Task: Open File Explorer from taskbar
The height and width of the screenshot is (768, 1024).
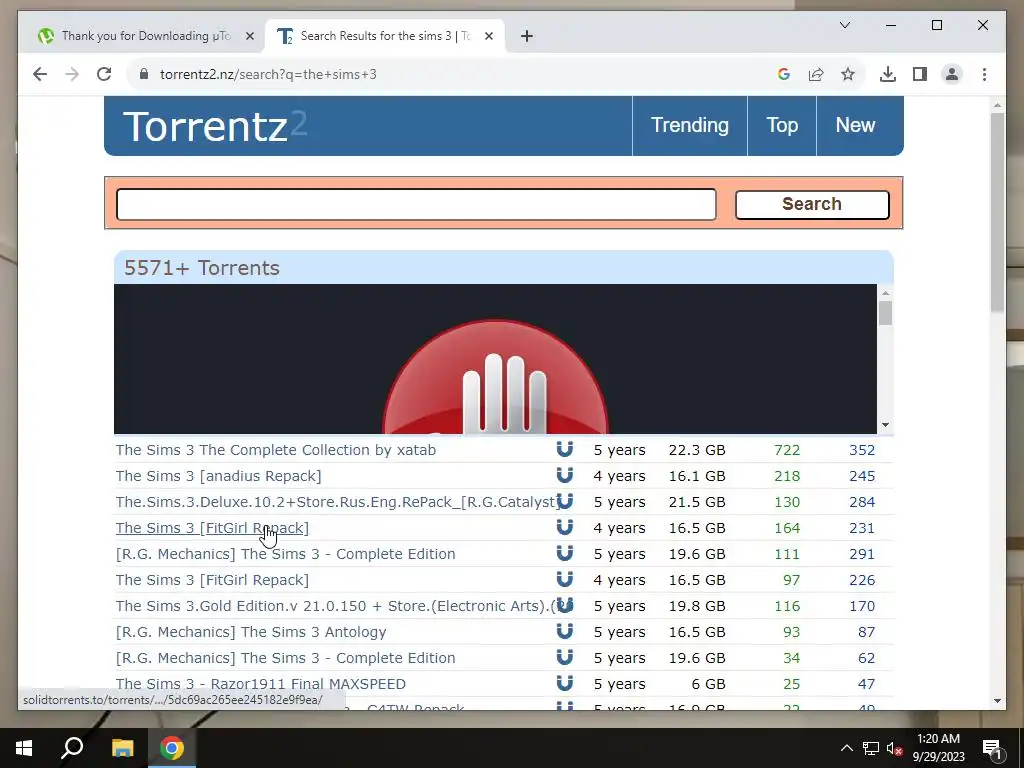Action: (122, 748)
